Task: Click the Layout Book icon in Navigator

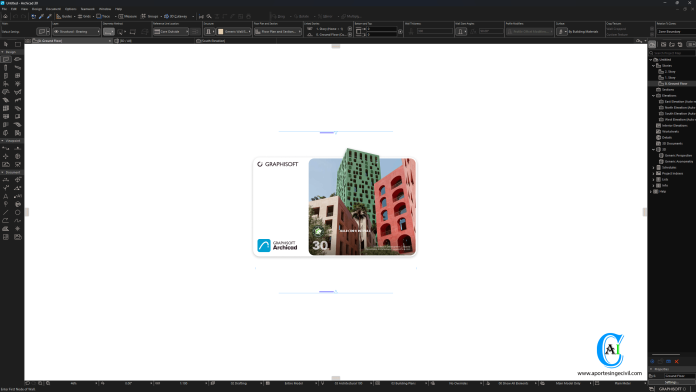Action: (x=672, y=44)
